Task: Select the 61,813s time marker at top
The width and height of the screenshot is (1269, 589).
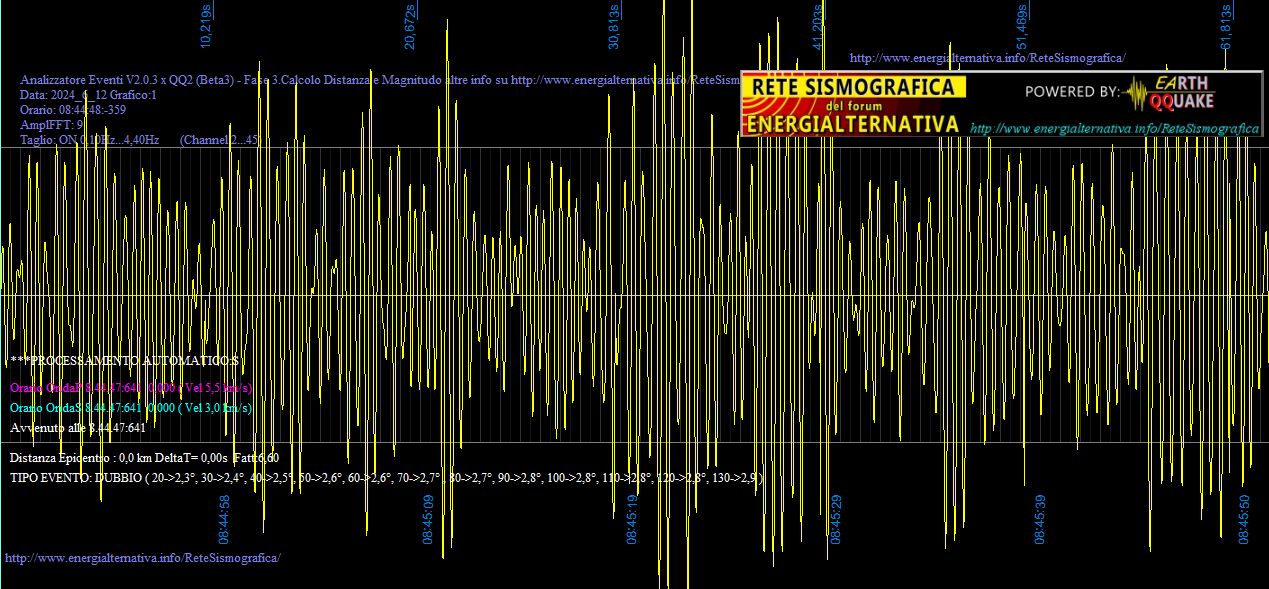Action: 1226,26
